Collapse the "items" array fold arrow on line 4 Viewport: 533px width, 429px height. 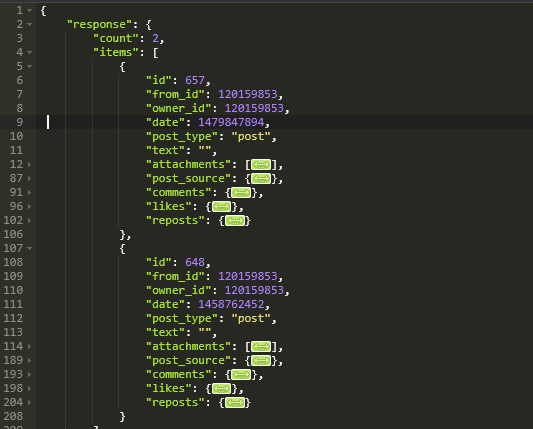point(30,52)
